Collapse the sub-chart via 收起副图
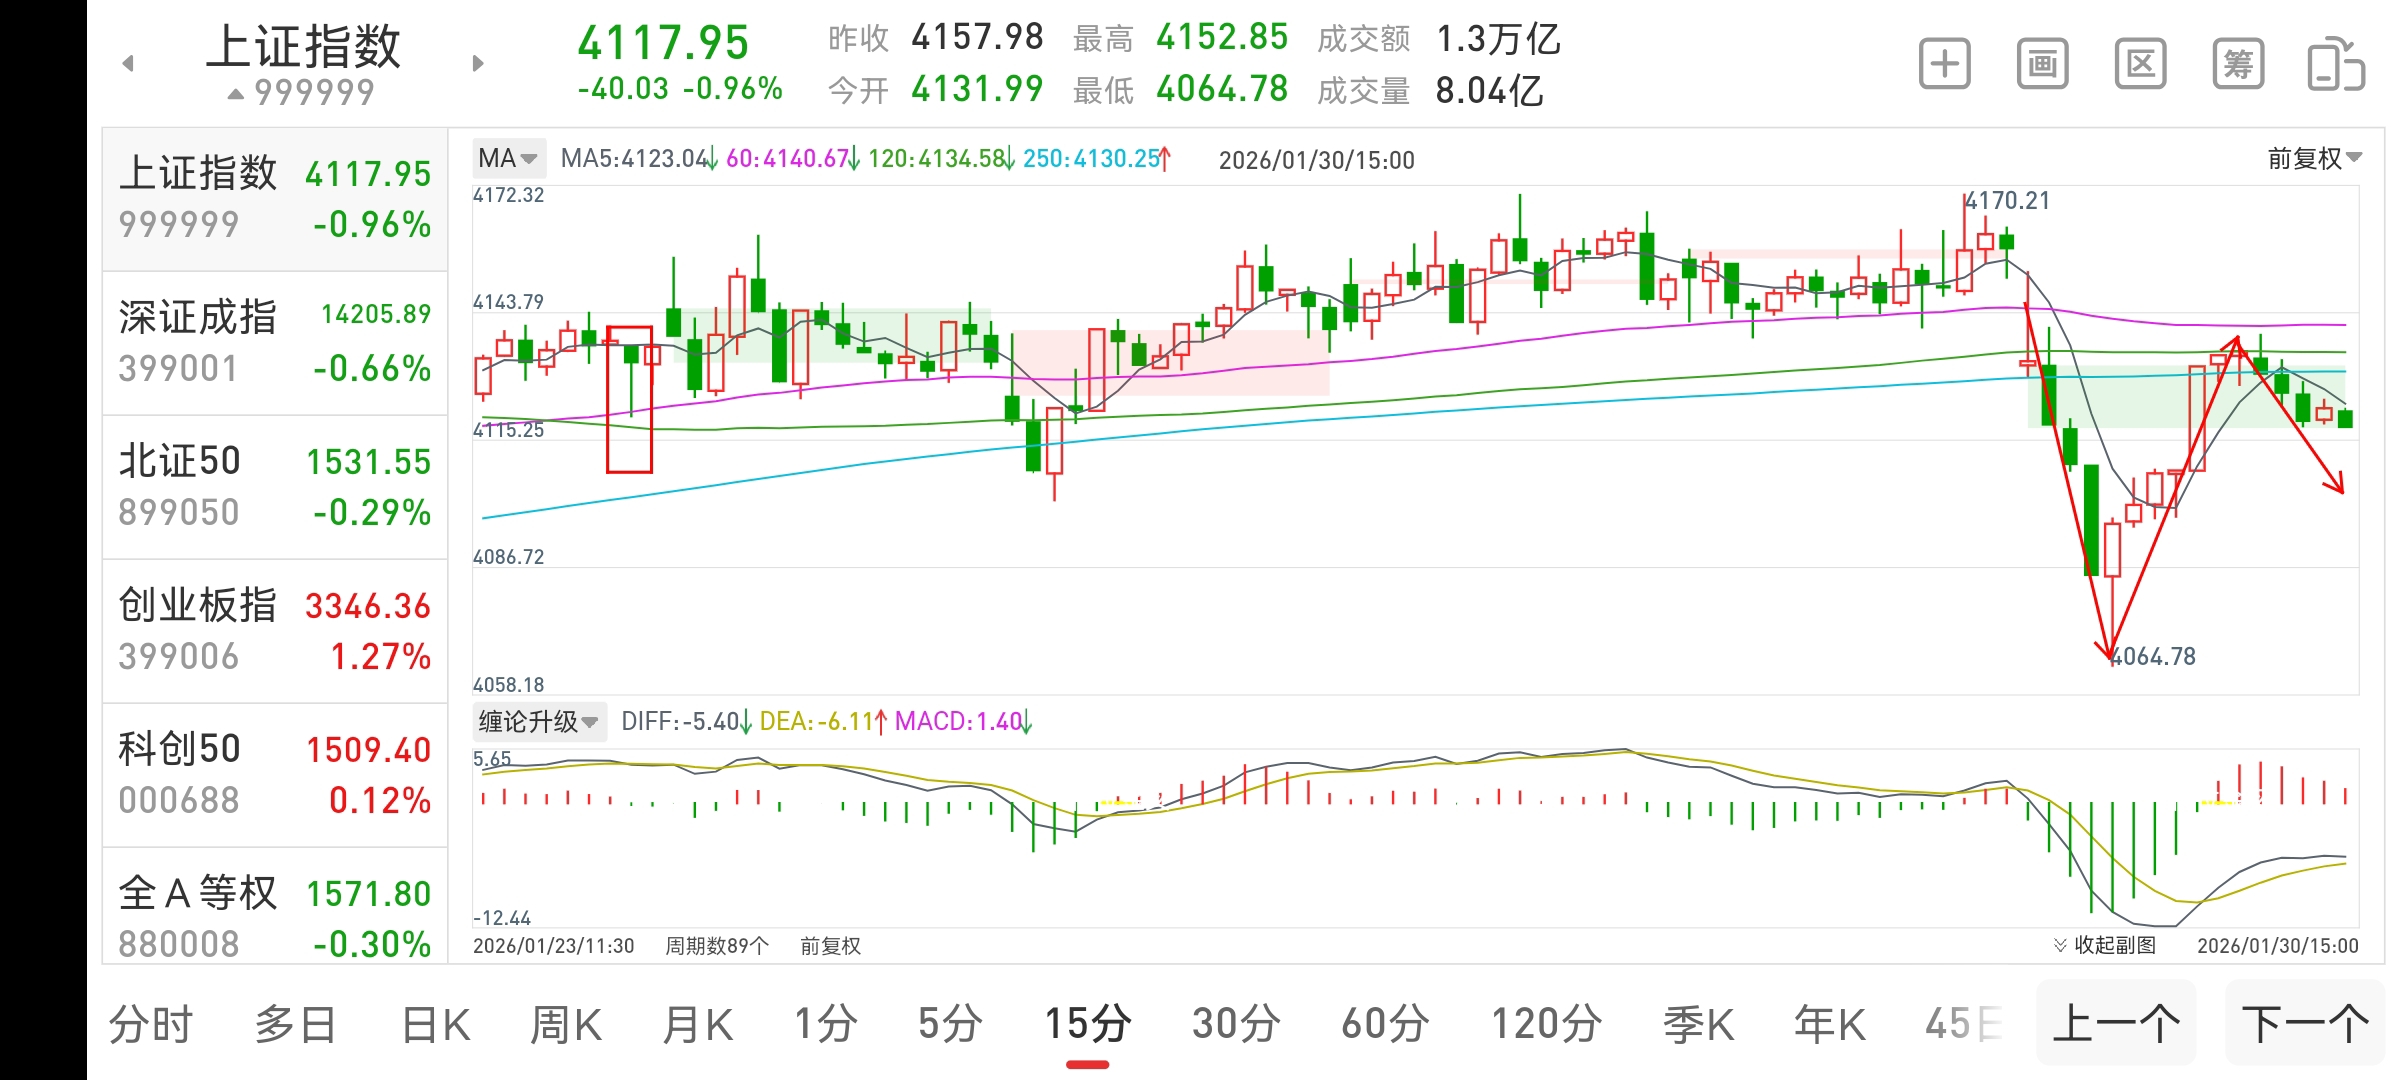 click(2104, 945)
